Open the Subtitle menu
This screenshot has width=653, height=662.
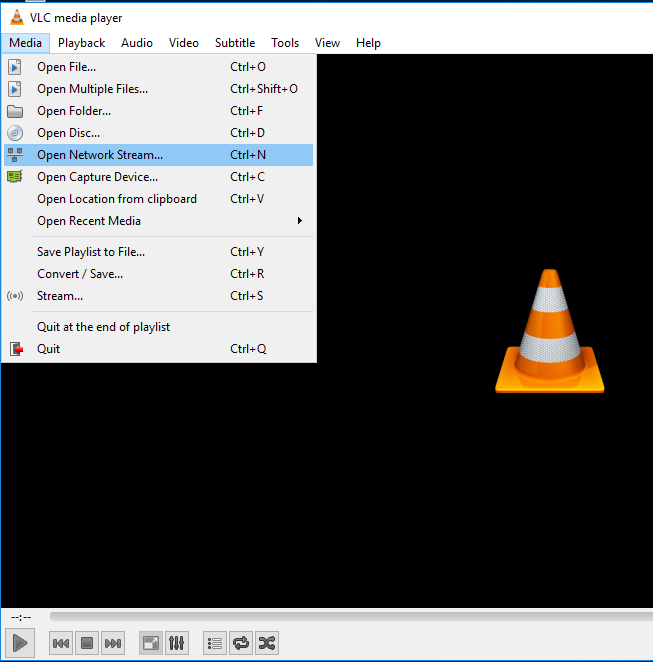pyautogui.click(x=235, y=43)
